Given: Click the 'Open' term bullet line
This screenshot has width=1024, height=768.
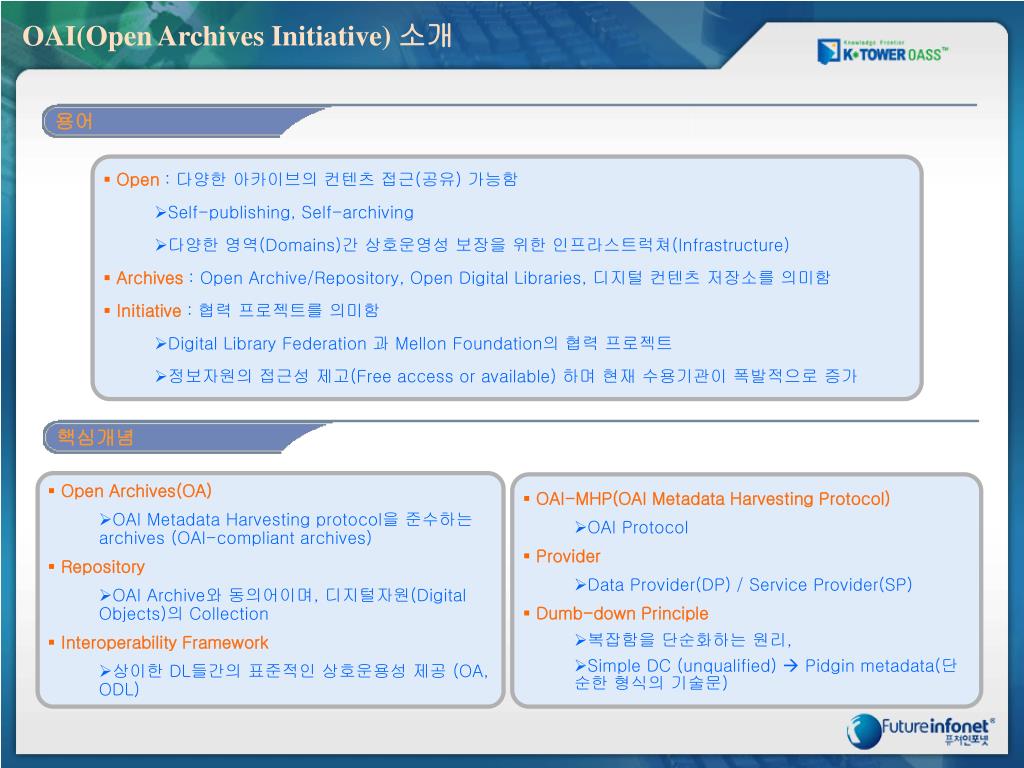Looking at the screenshot, I should [311, 179].
